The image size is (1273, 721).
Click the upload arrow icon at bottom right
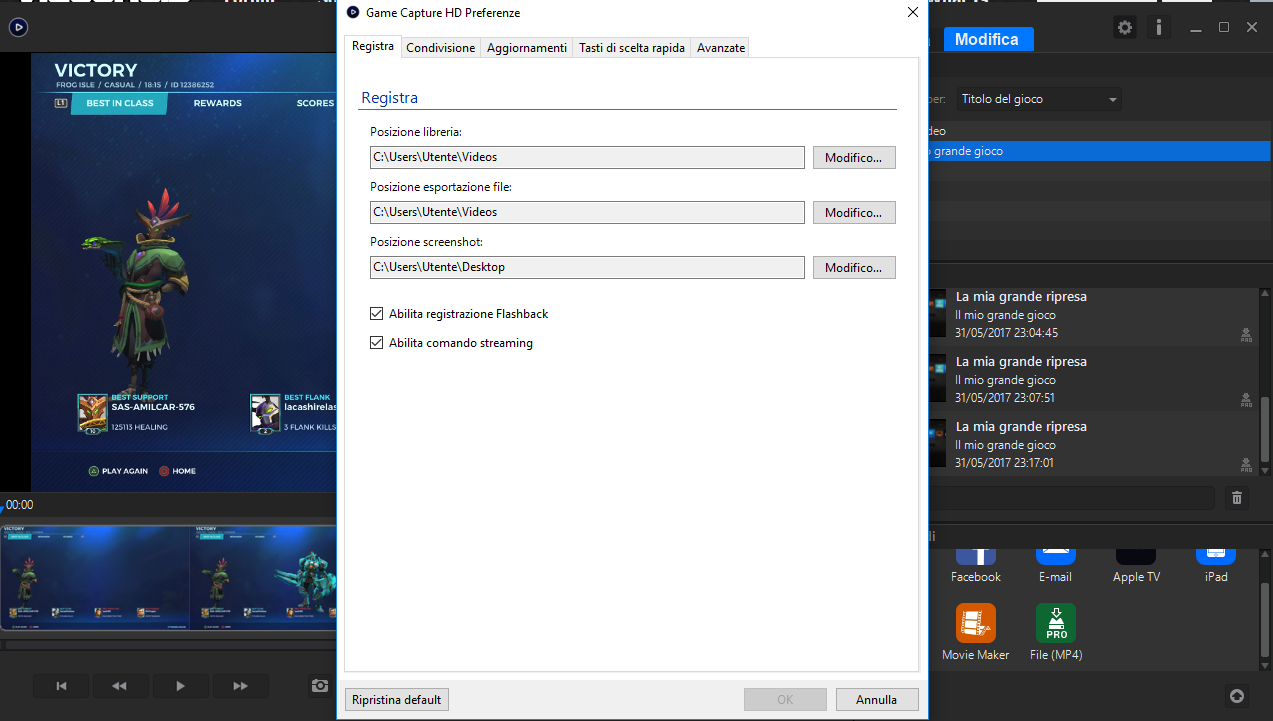pyautogui.click(x=1236, y=696)
